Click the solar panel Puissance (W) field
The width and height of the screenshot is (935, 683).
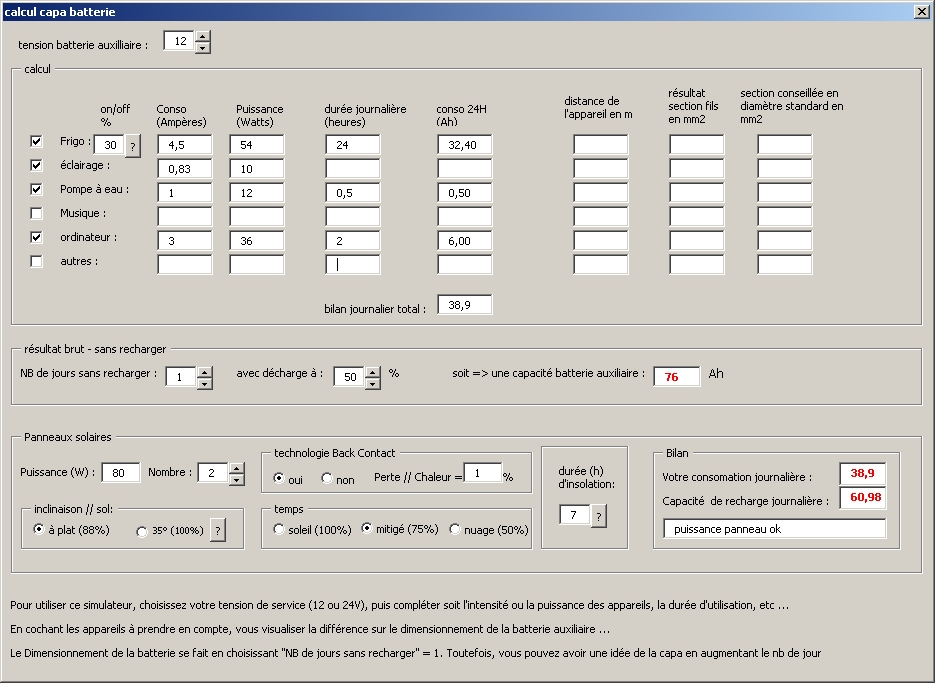click(120, 473)
